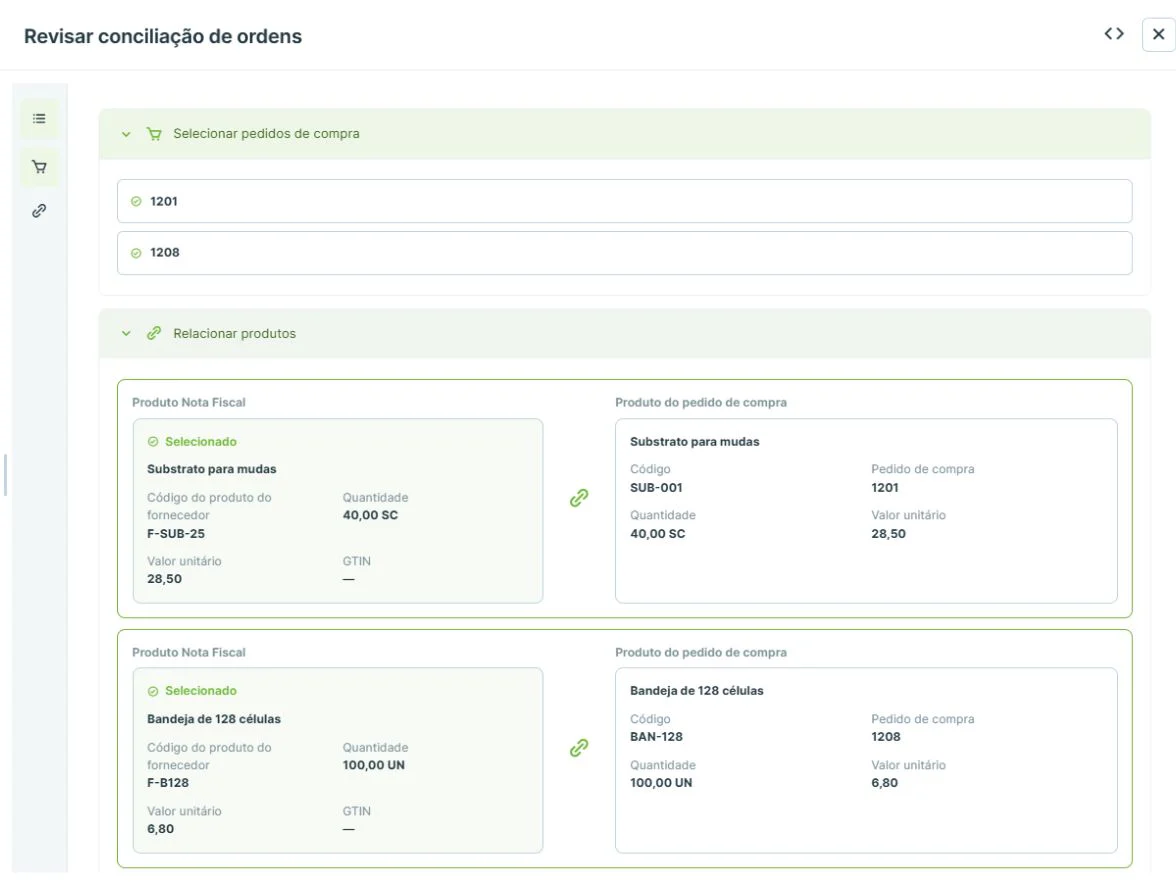
Task: Select purchase order 1208 row
Action: (x=624, y=253)
